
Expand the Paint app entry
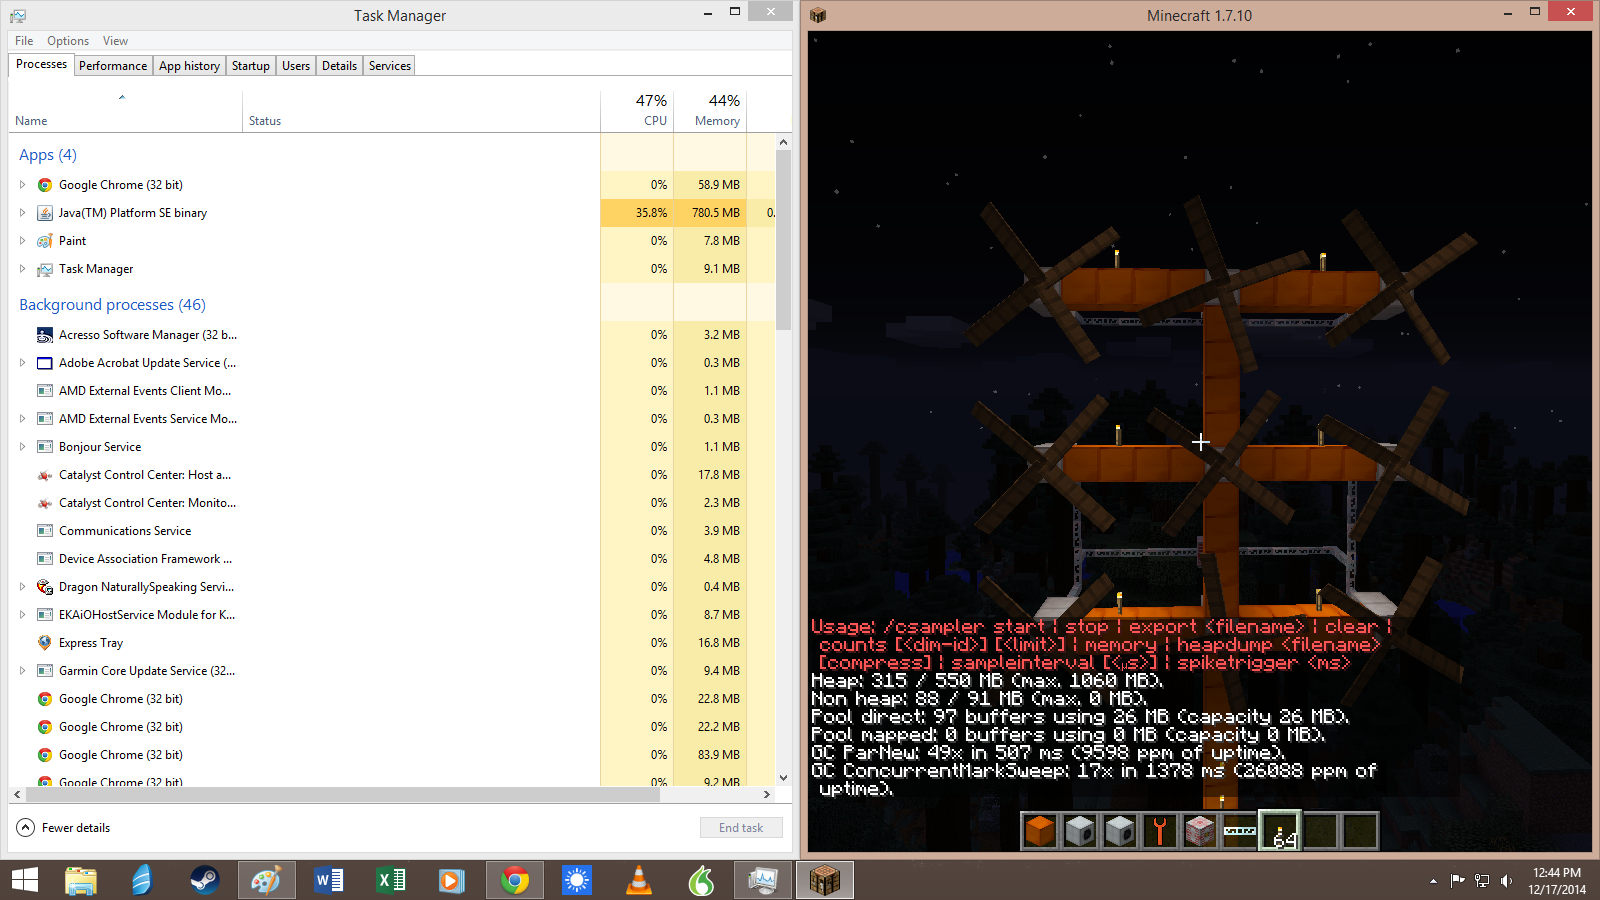22,241
